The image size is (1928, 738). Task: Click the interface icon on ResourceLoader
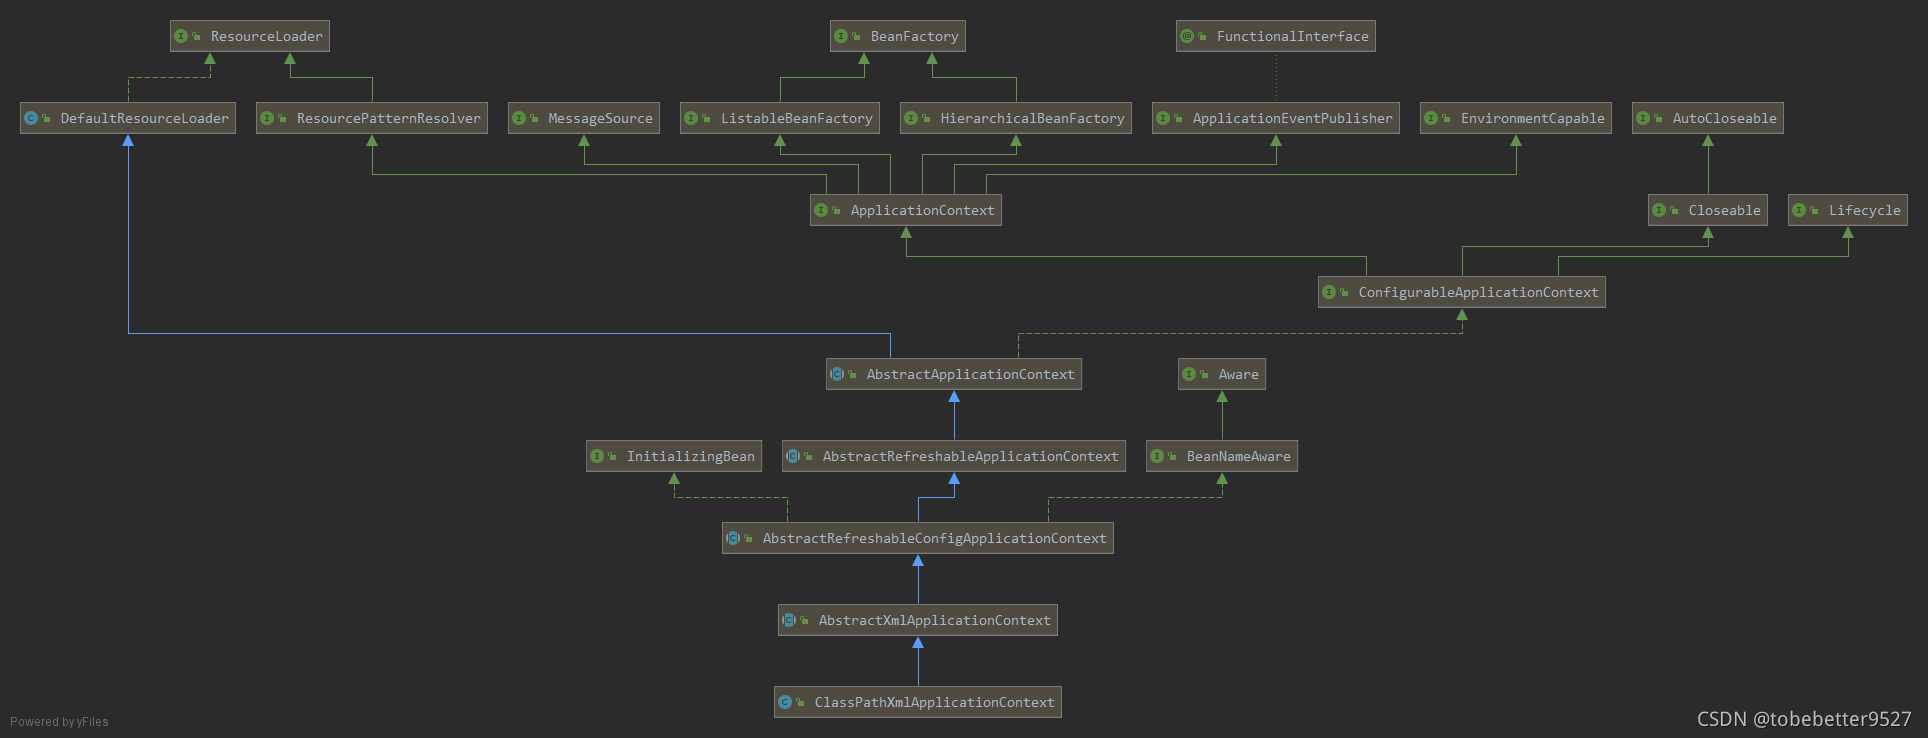(x=181, y=36)
